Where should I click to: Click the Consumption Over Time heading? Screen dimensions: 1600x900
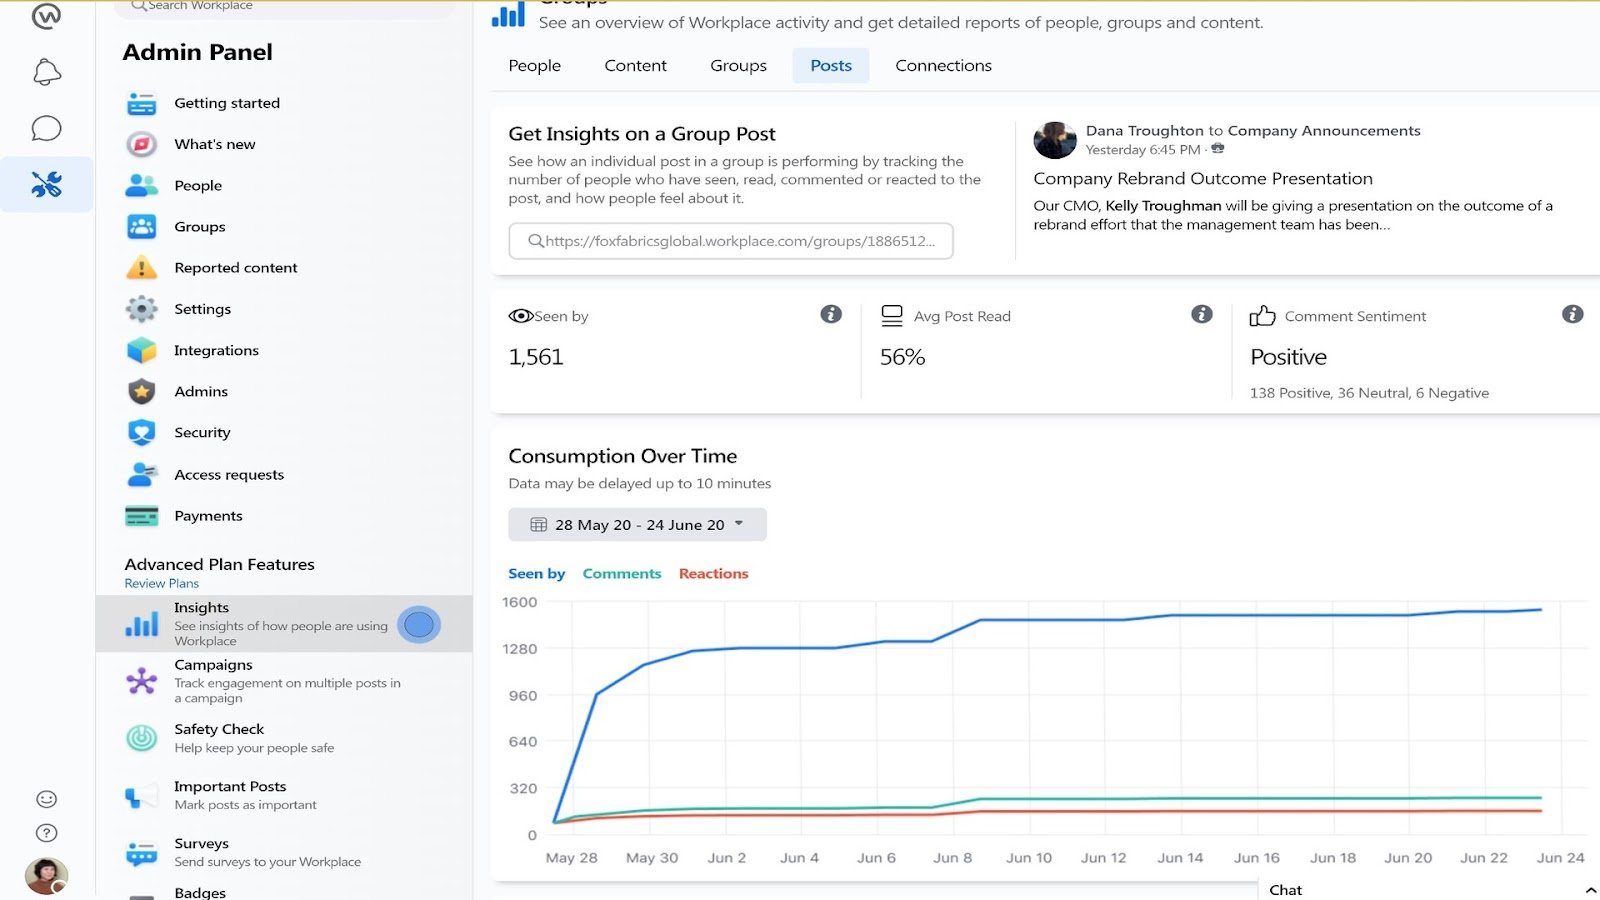point(622,456)
